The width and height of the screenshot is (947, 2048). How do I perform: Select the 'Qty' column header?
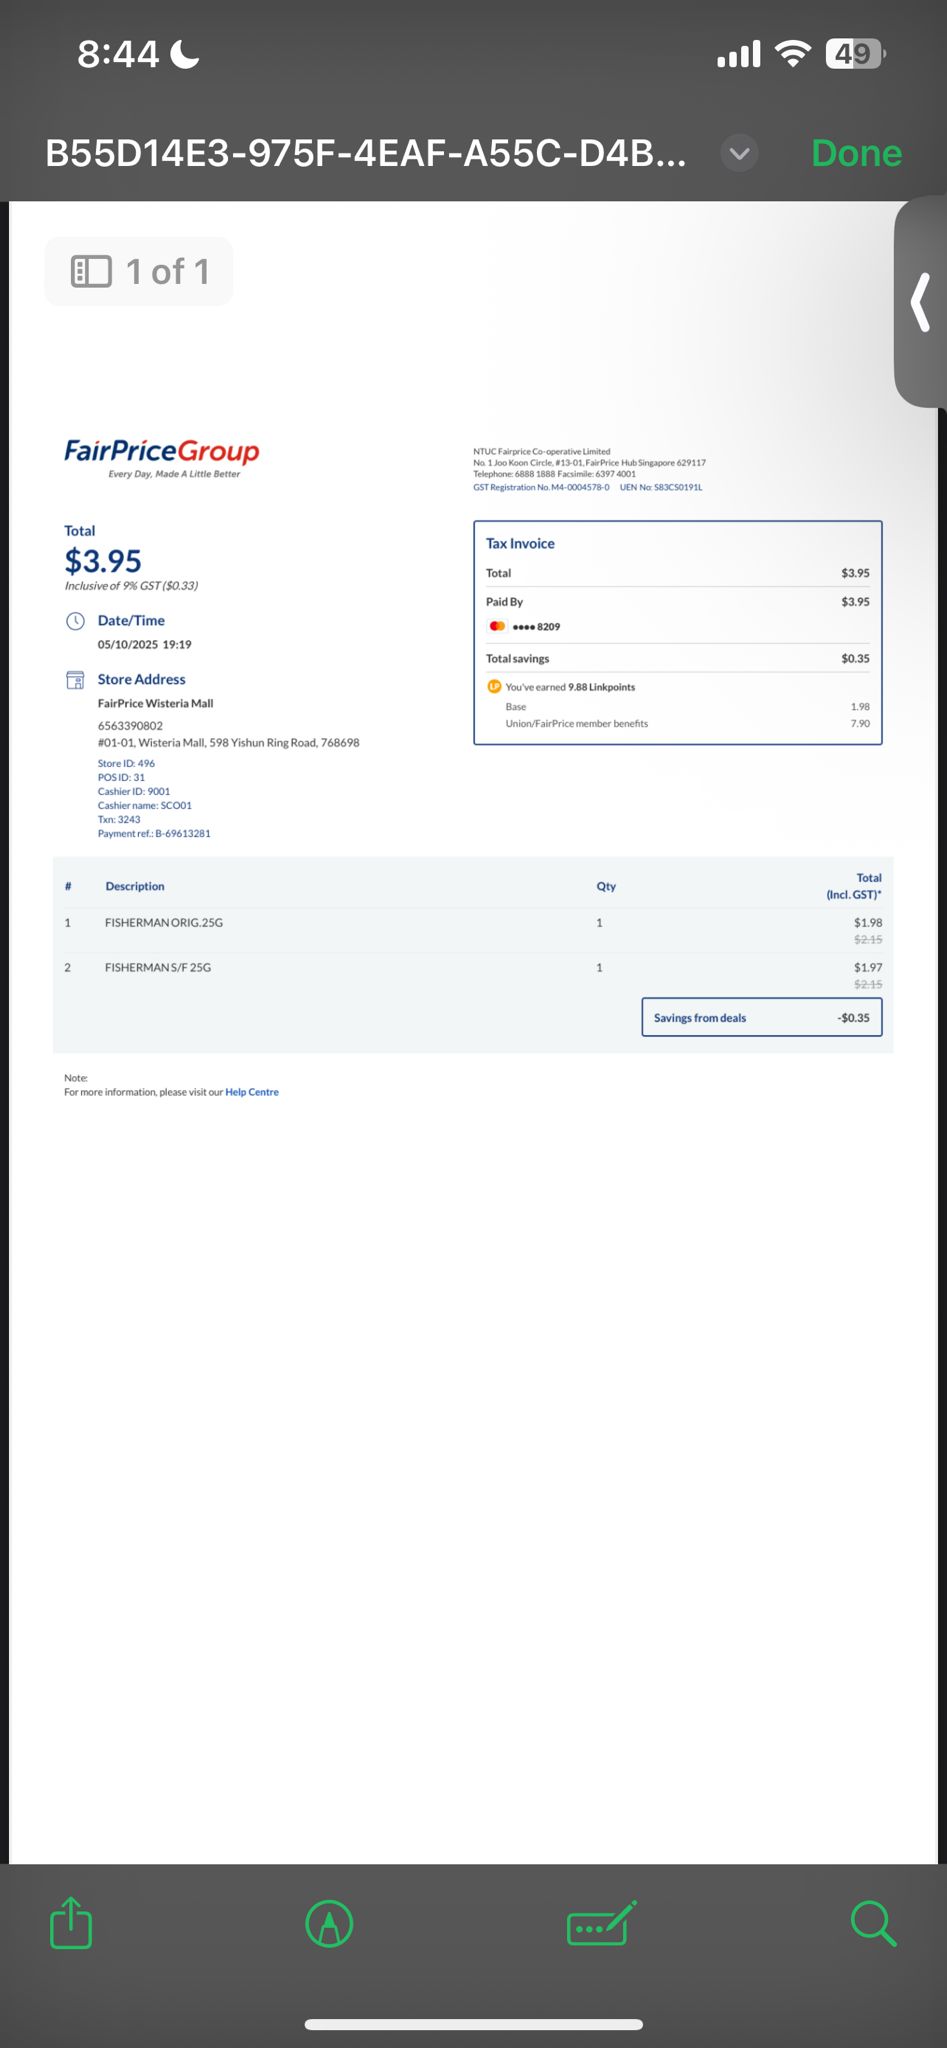coord(606,886)
